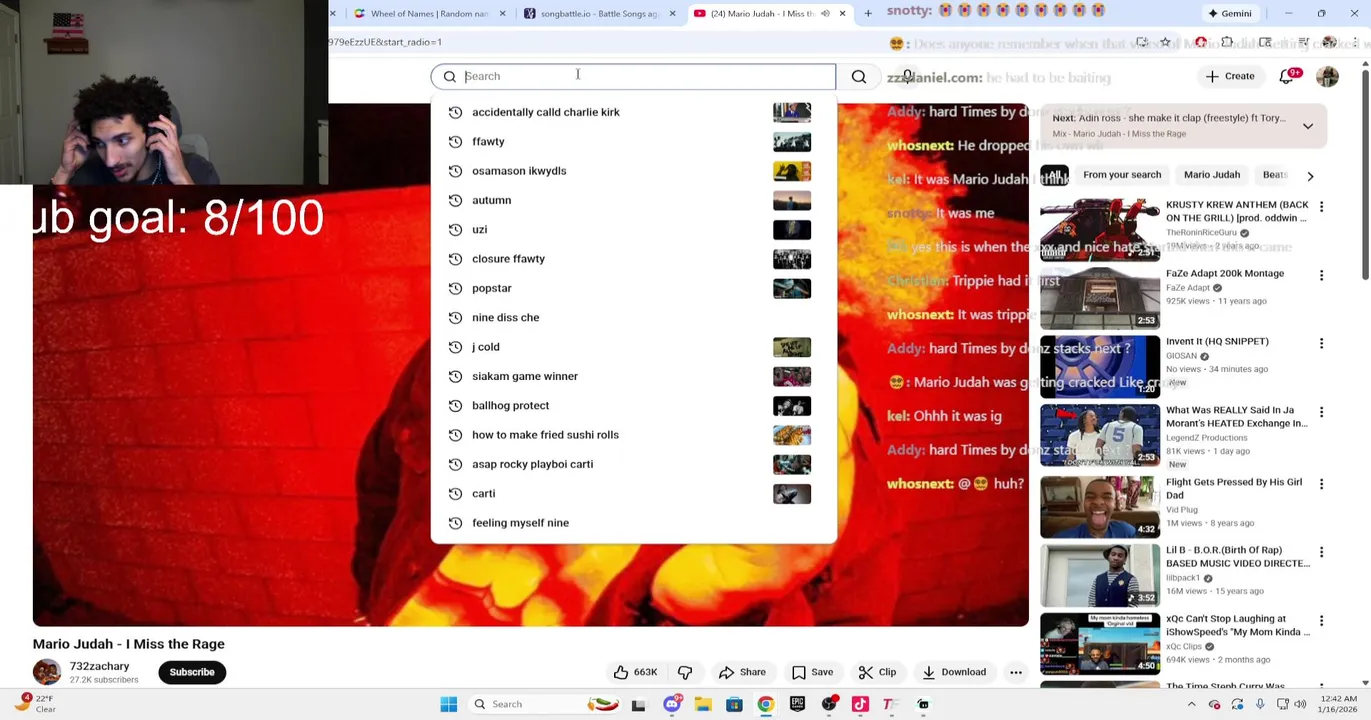Open the Create menu
The height and width of the screenshot is (720, 1371).
tap(1230, 76)
